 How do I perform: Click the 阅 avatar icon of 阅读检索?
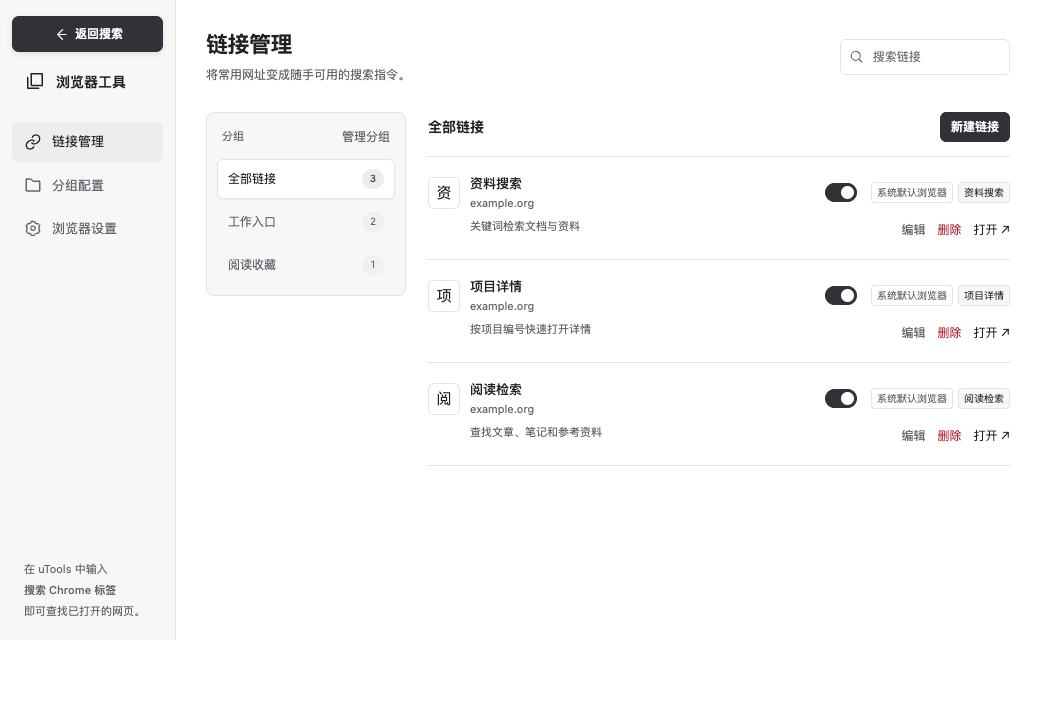coord(444,398)
